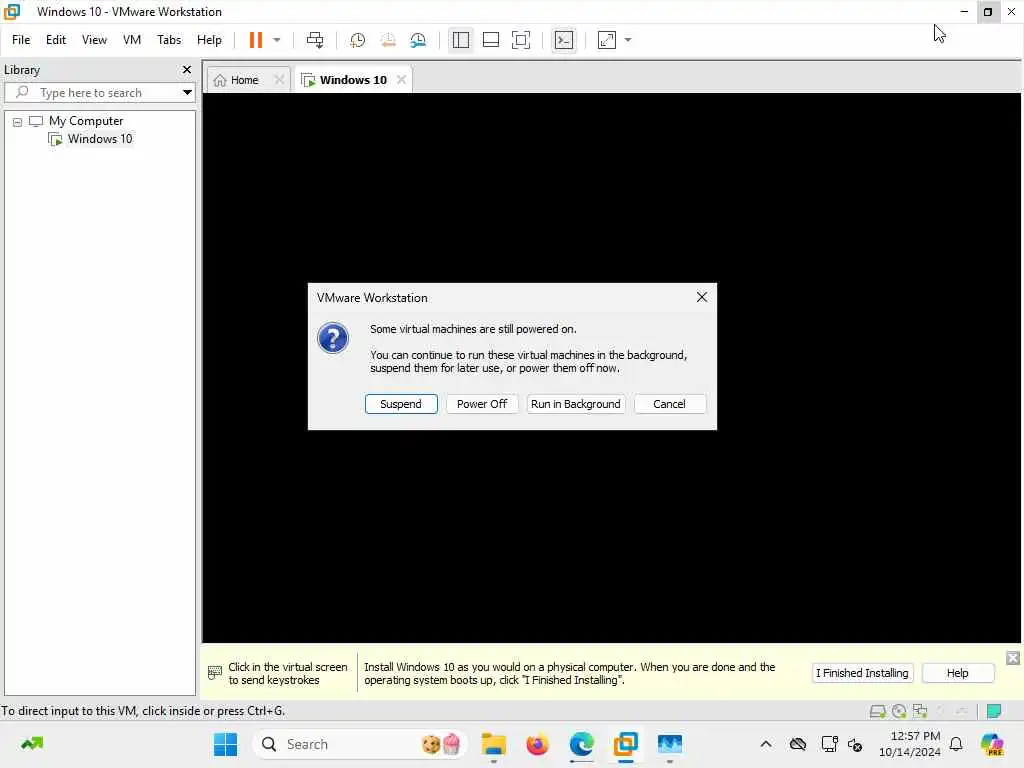The image size is (1024, 768).
Task: Click VMware Workstation taskbar icon
Action: [626, 744]
